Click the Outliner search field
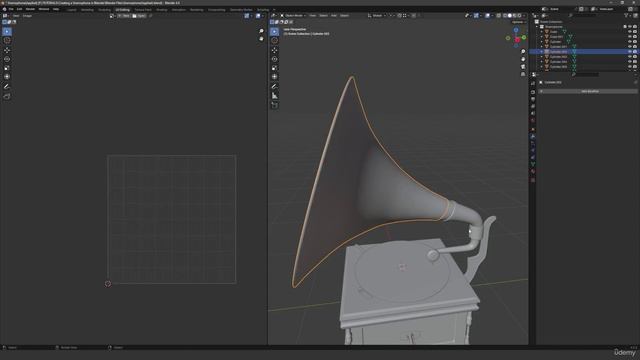The width and height of the screenshot is (640, 360). click(x=583, y=16)
